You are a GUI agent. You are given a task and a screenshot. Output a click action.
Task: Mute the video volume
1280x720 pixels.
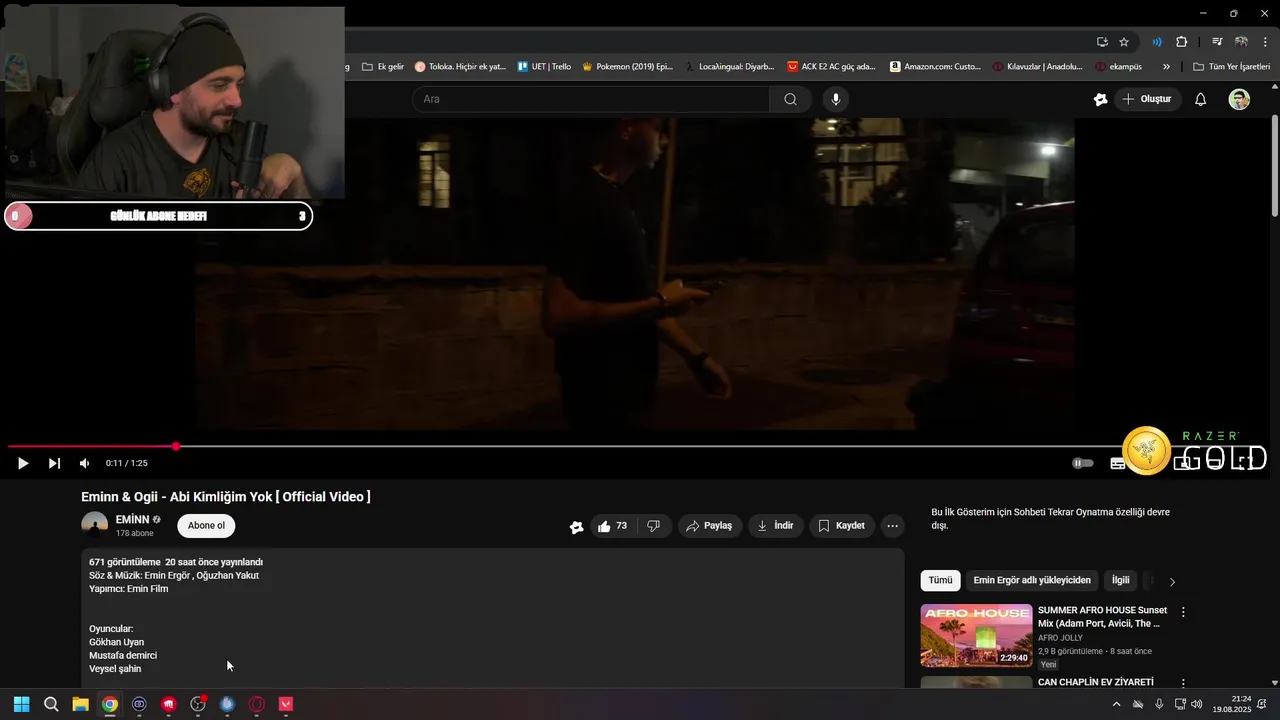(84, 463)
